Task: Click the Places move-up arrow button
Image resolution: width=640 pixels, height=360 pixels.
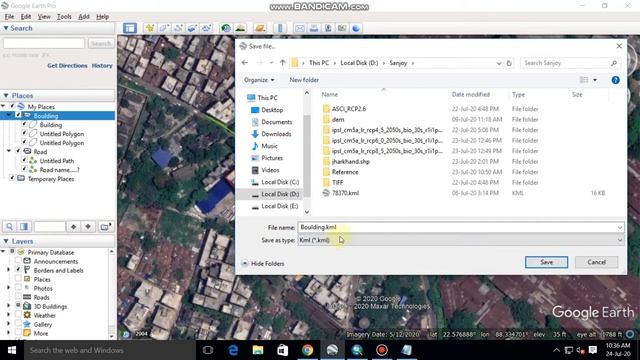Action: click(73, 227)
